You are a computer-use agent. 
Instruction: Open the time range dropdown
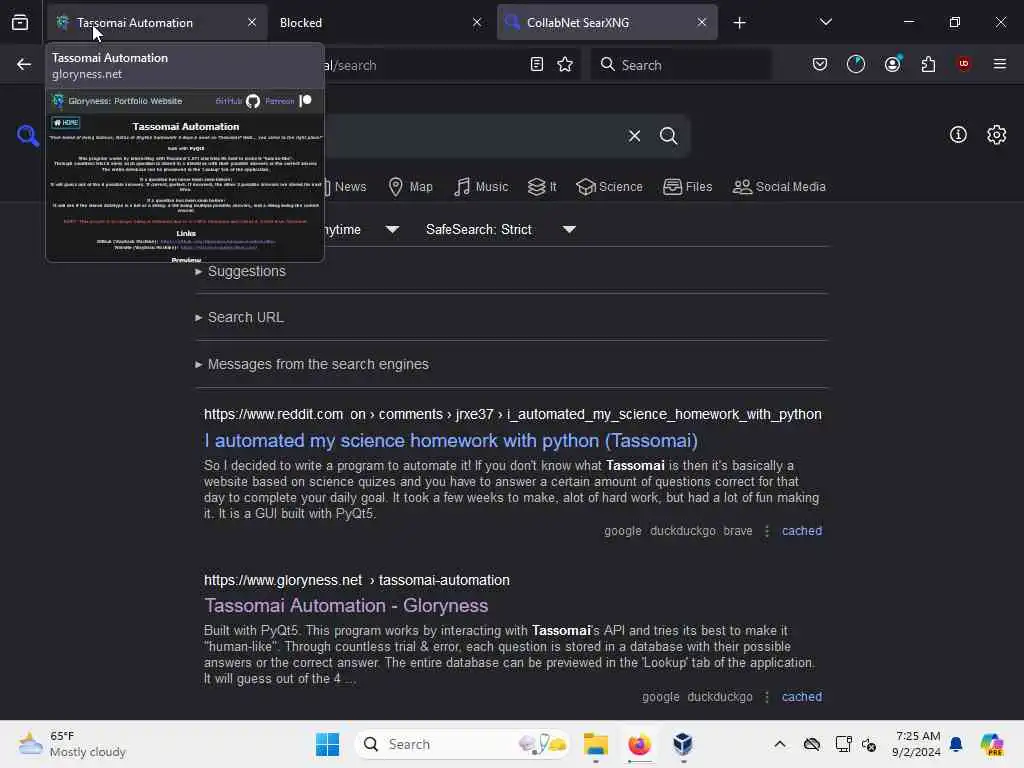pos(363,229)
